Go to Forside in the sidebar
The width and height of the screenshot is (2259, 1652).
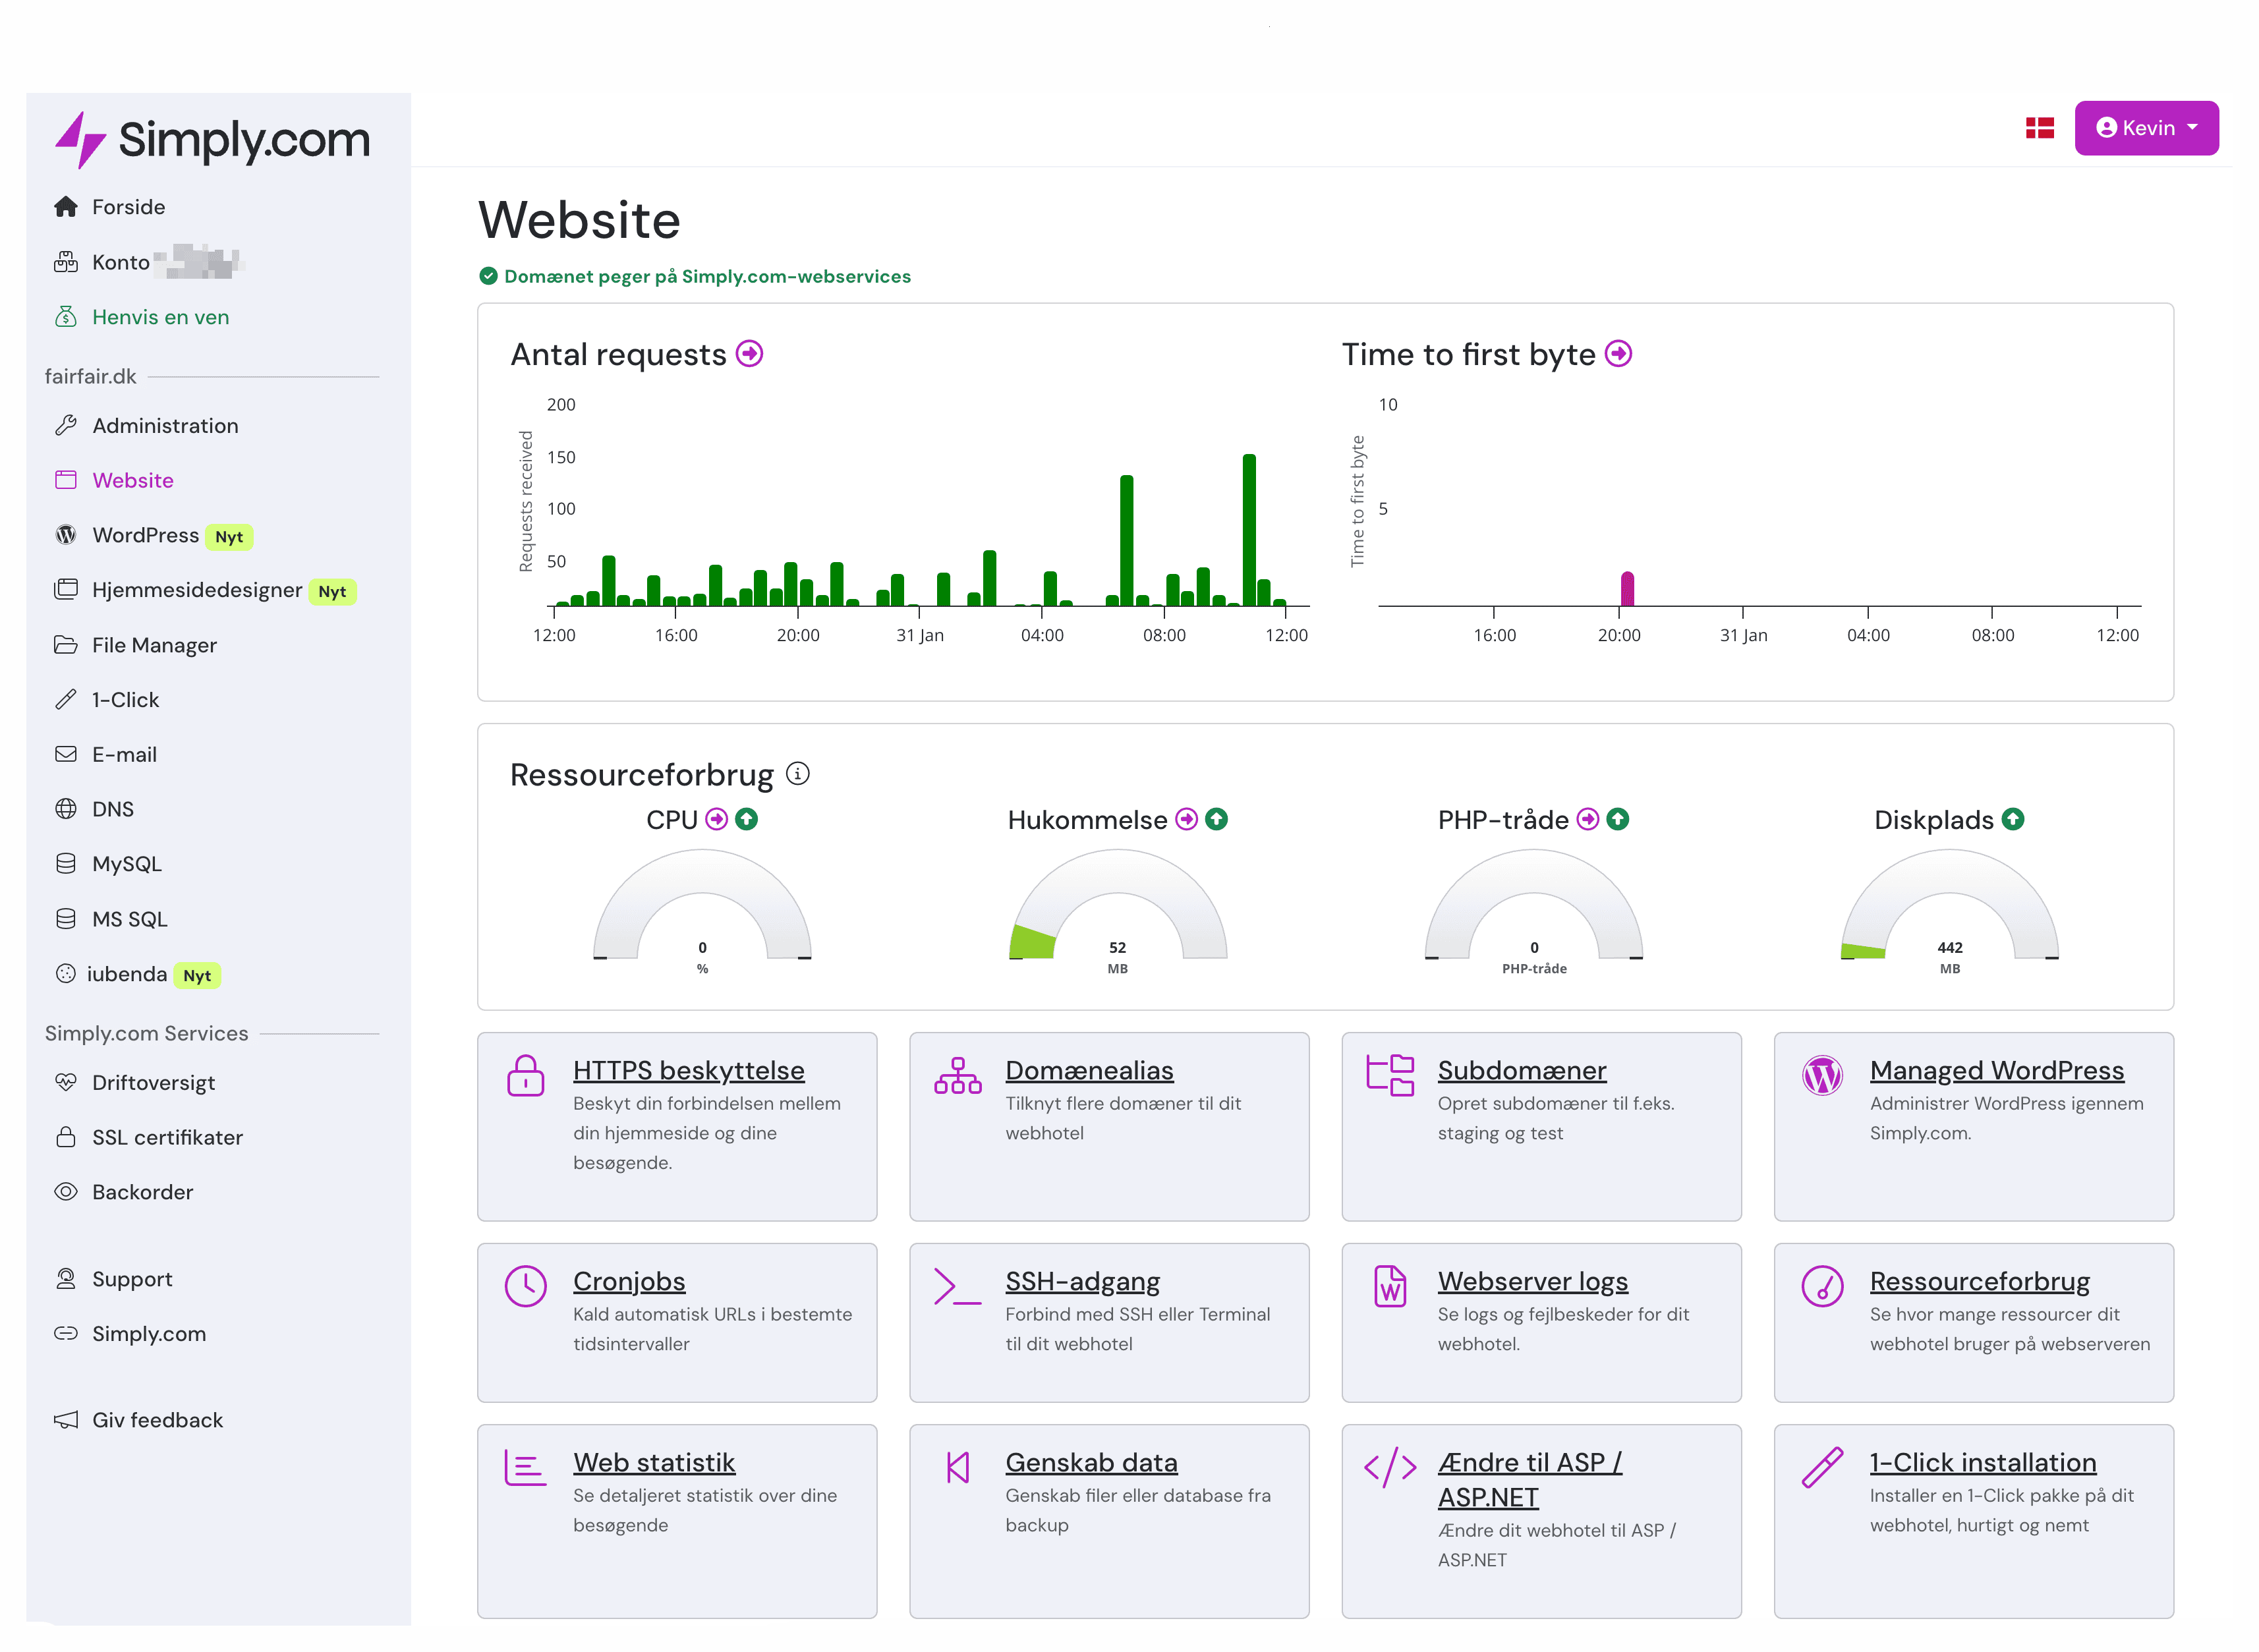[128, 207]
